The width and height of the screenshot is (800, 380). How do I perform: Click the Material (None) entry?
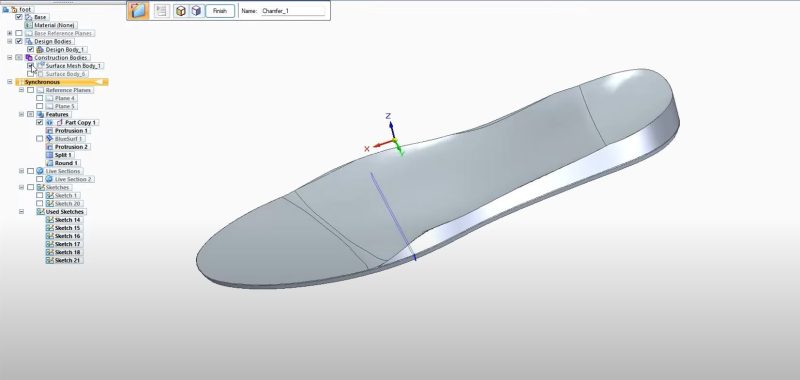[55, 25]
